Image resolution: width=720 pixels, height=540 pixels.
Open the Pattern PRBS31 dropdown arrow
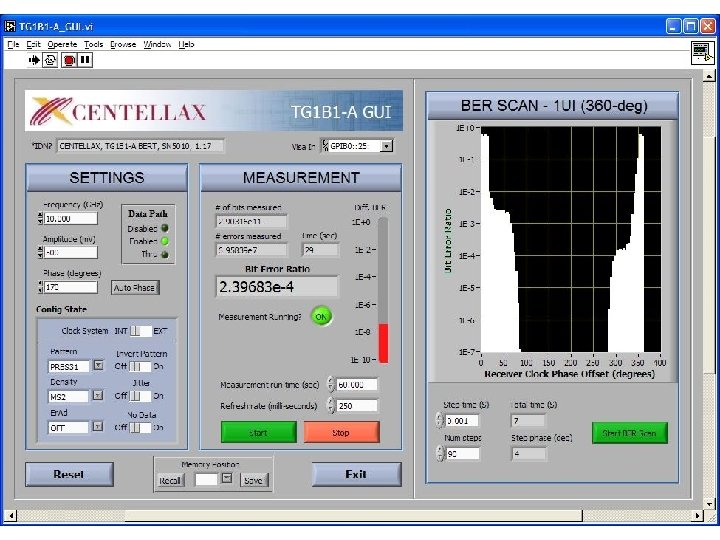pyautogui.click(x=98, y=366)
